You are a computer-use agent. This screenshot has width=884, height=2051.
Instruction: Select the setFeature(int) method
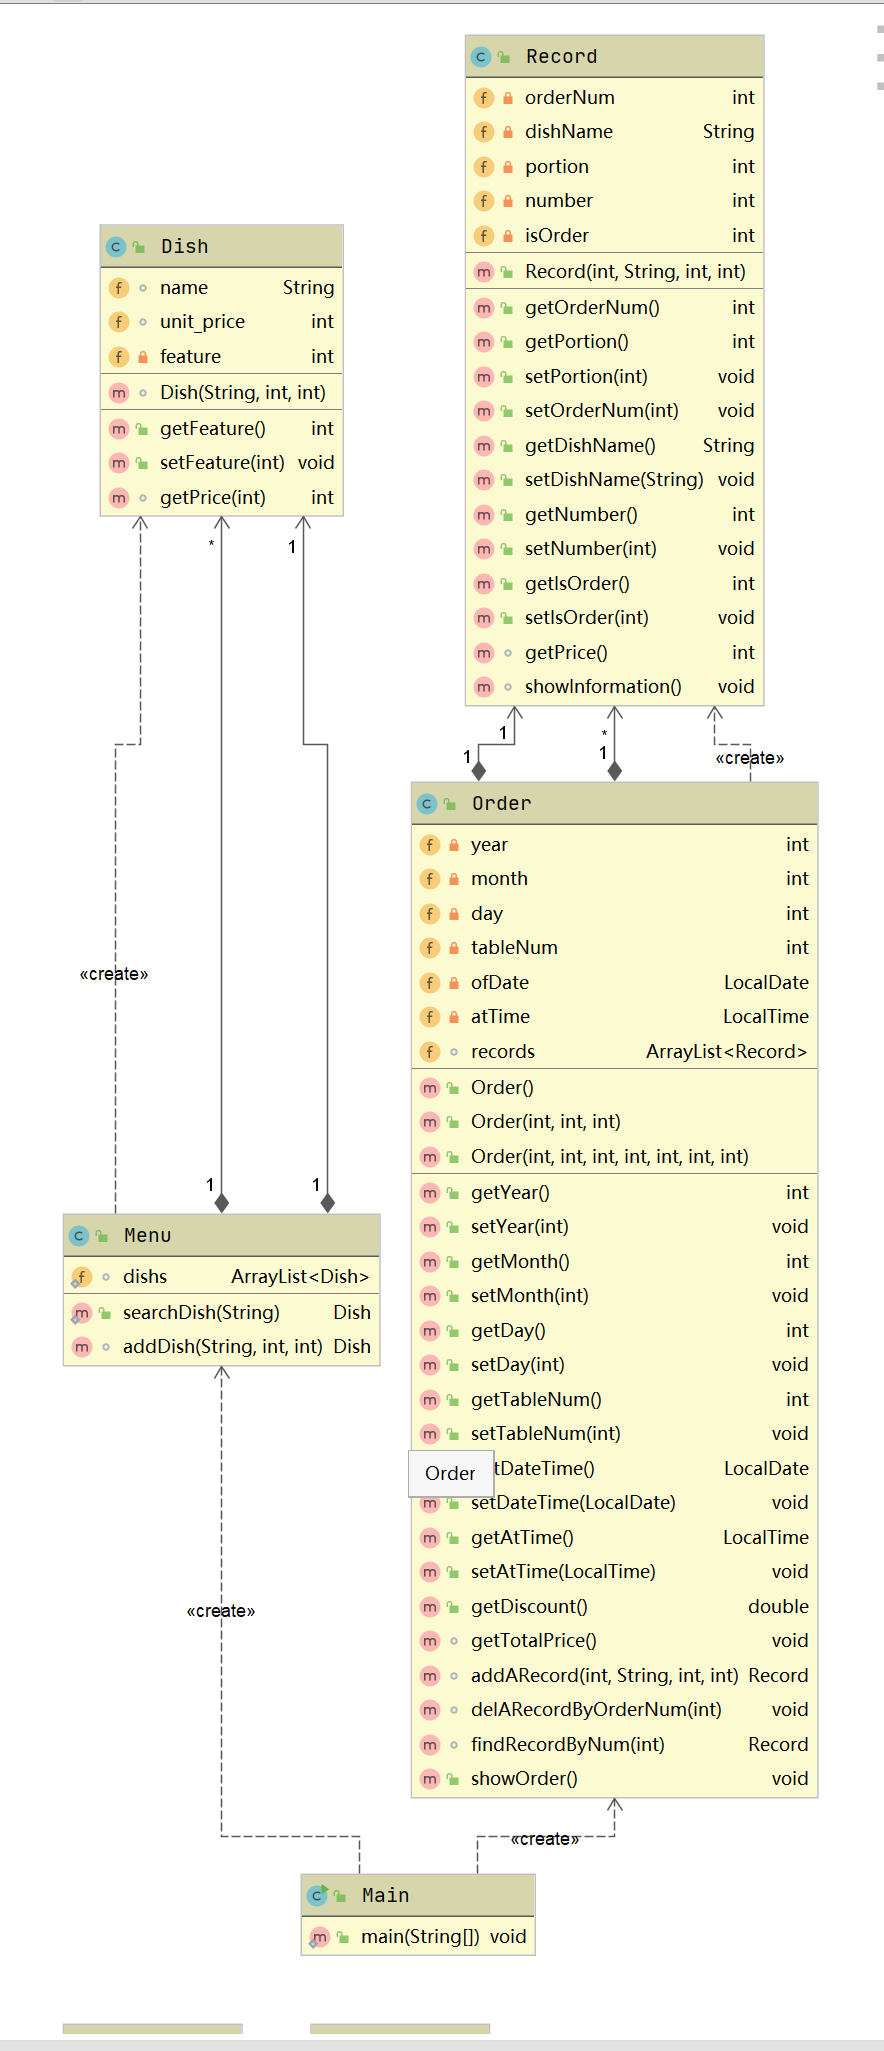(x=221, y=463)
